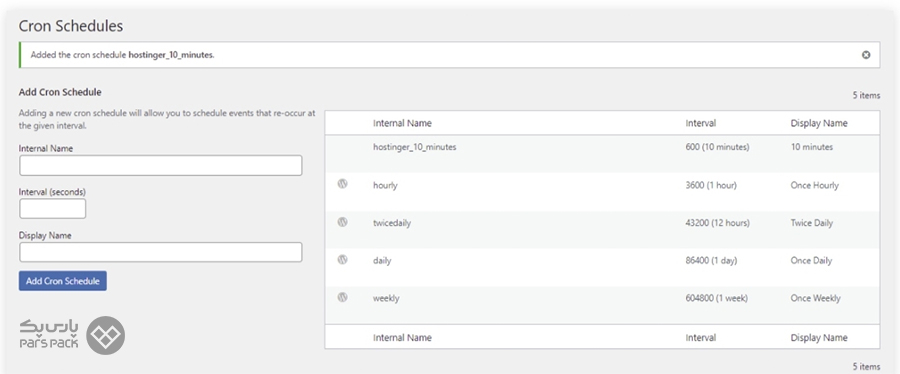Click the top Interval column header
The image size is (900, 374).
pyautogui.click(x=700, y=123)
